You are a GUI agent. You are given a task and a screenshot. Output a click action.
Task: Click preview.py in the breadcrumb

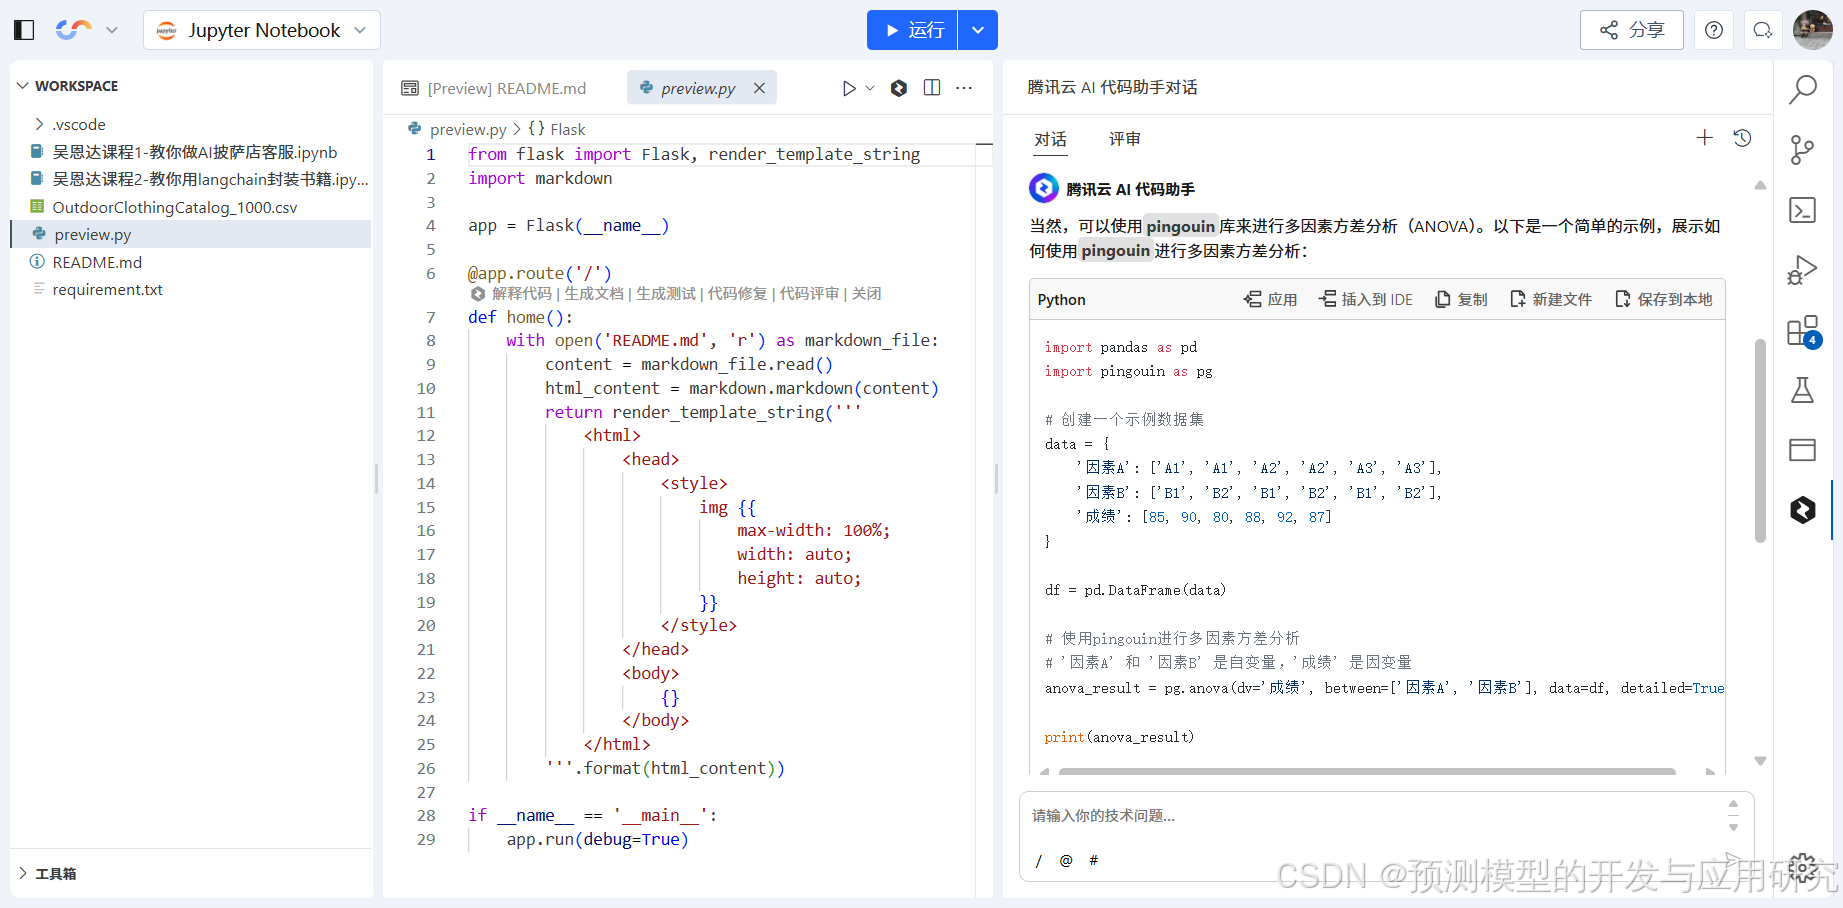[467, 129]
